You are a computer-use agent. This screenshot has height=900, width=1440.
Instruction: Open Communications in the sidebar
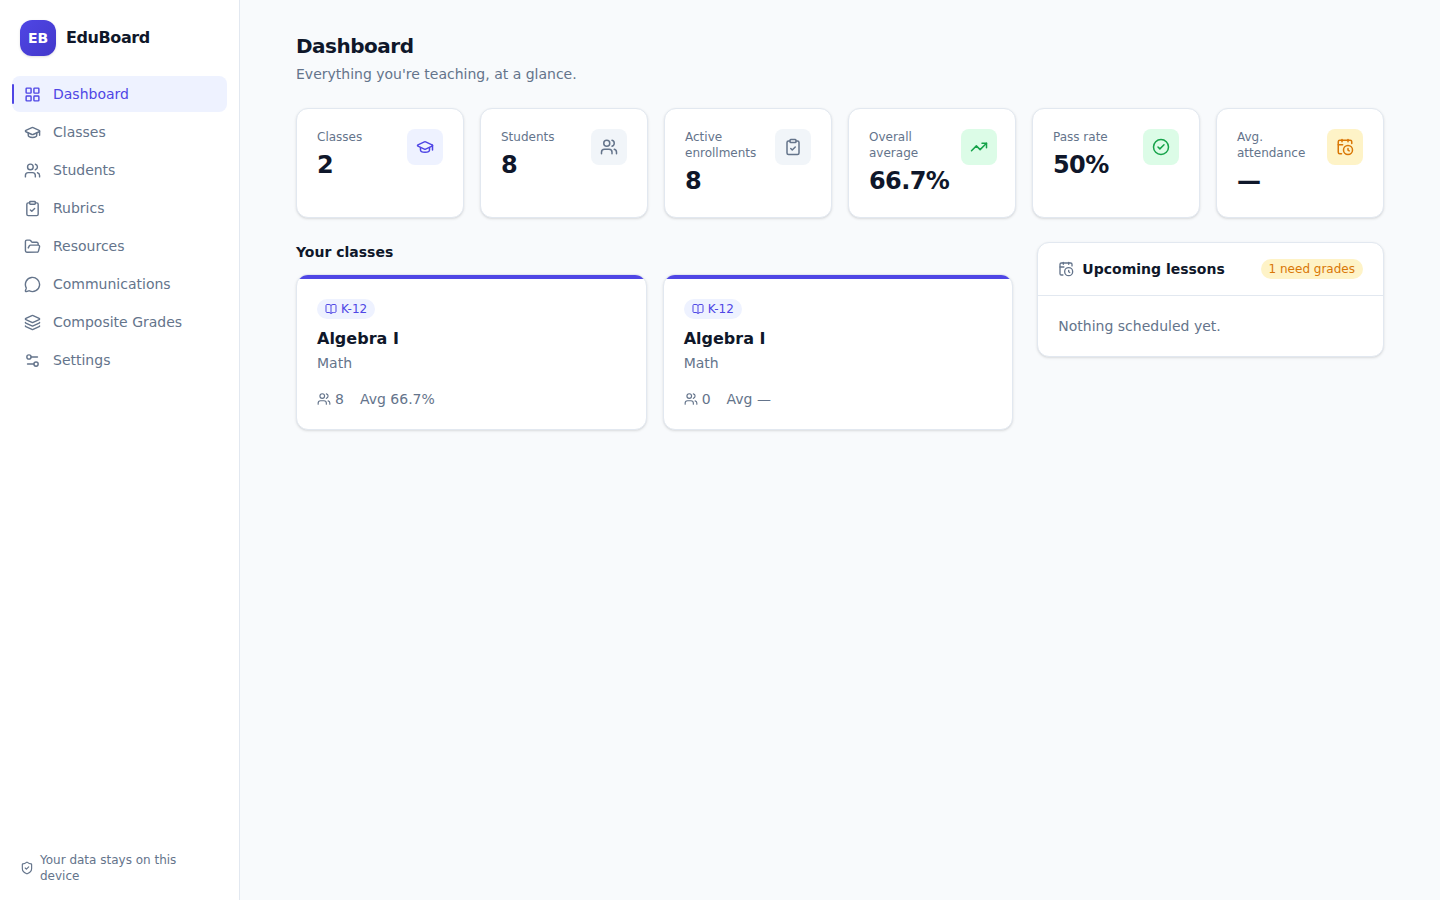point(119,284)
